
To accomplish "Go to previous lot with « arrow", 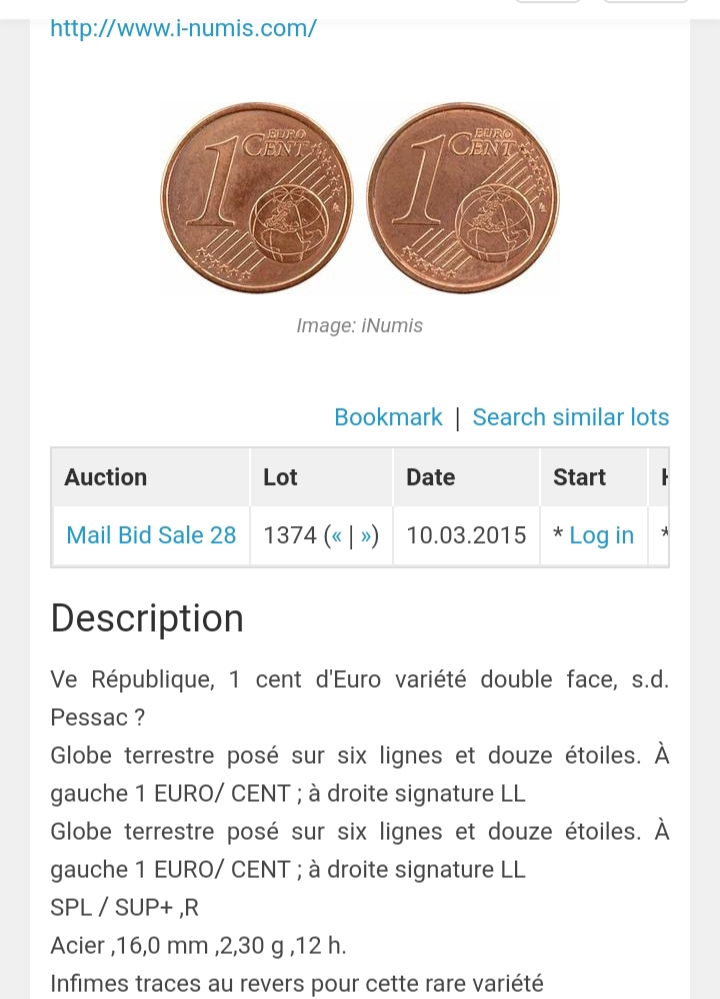I will [336, 535].
